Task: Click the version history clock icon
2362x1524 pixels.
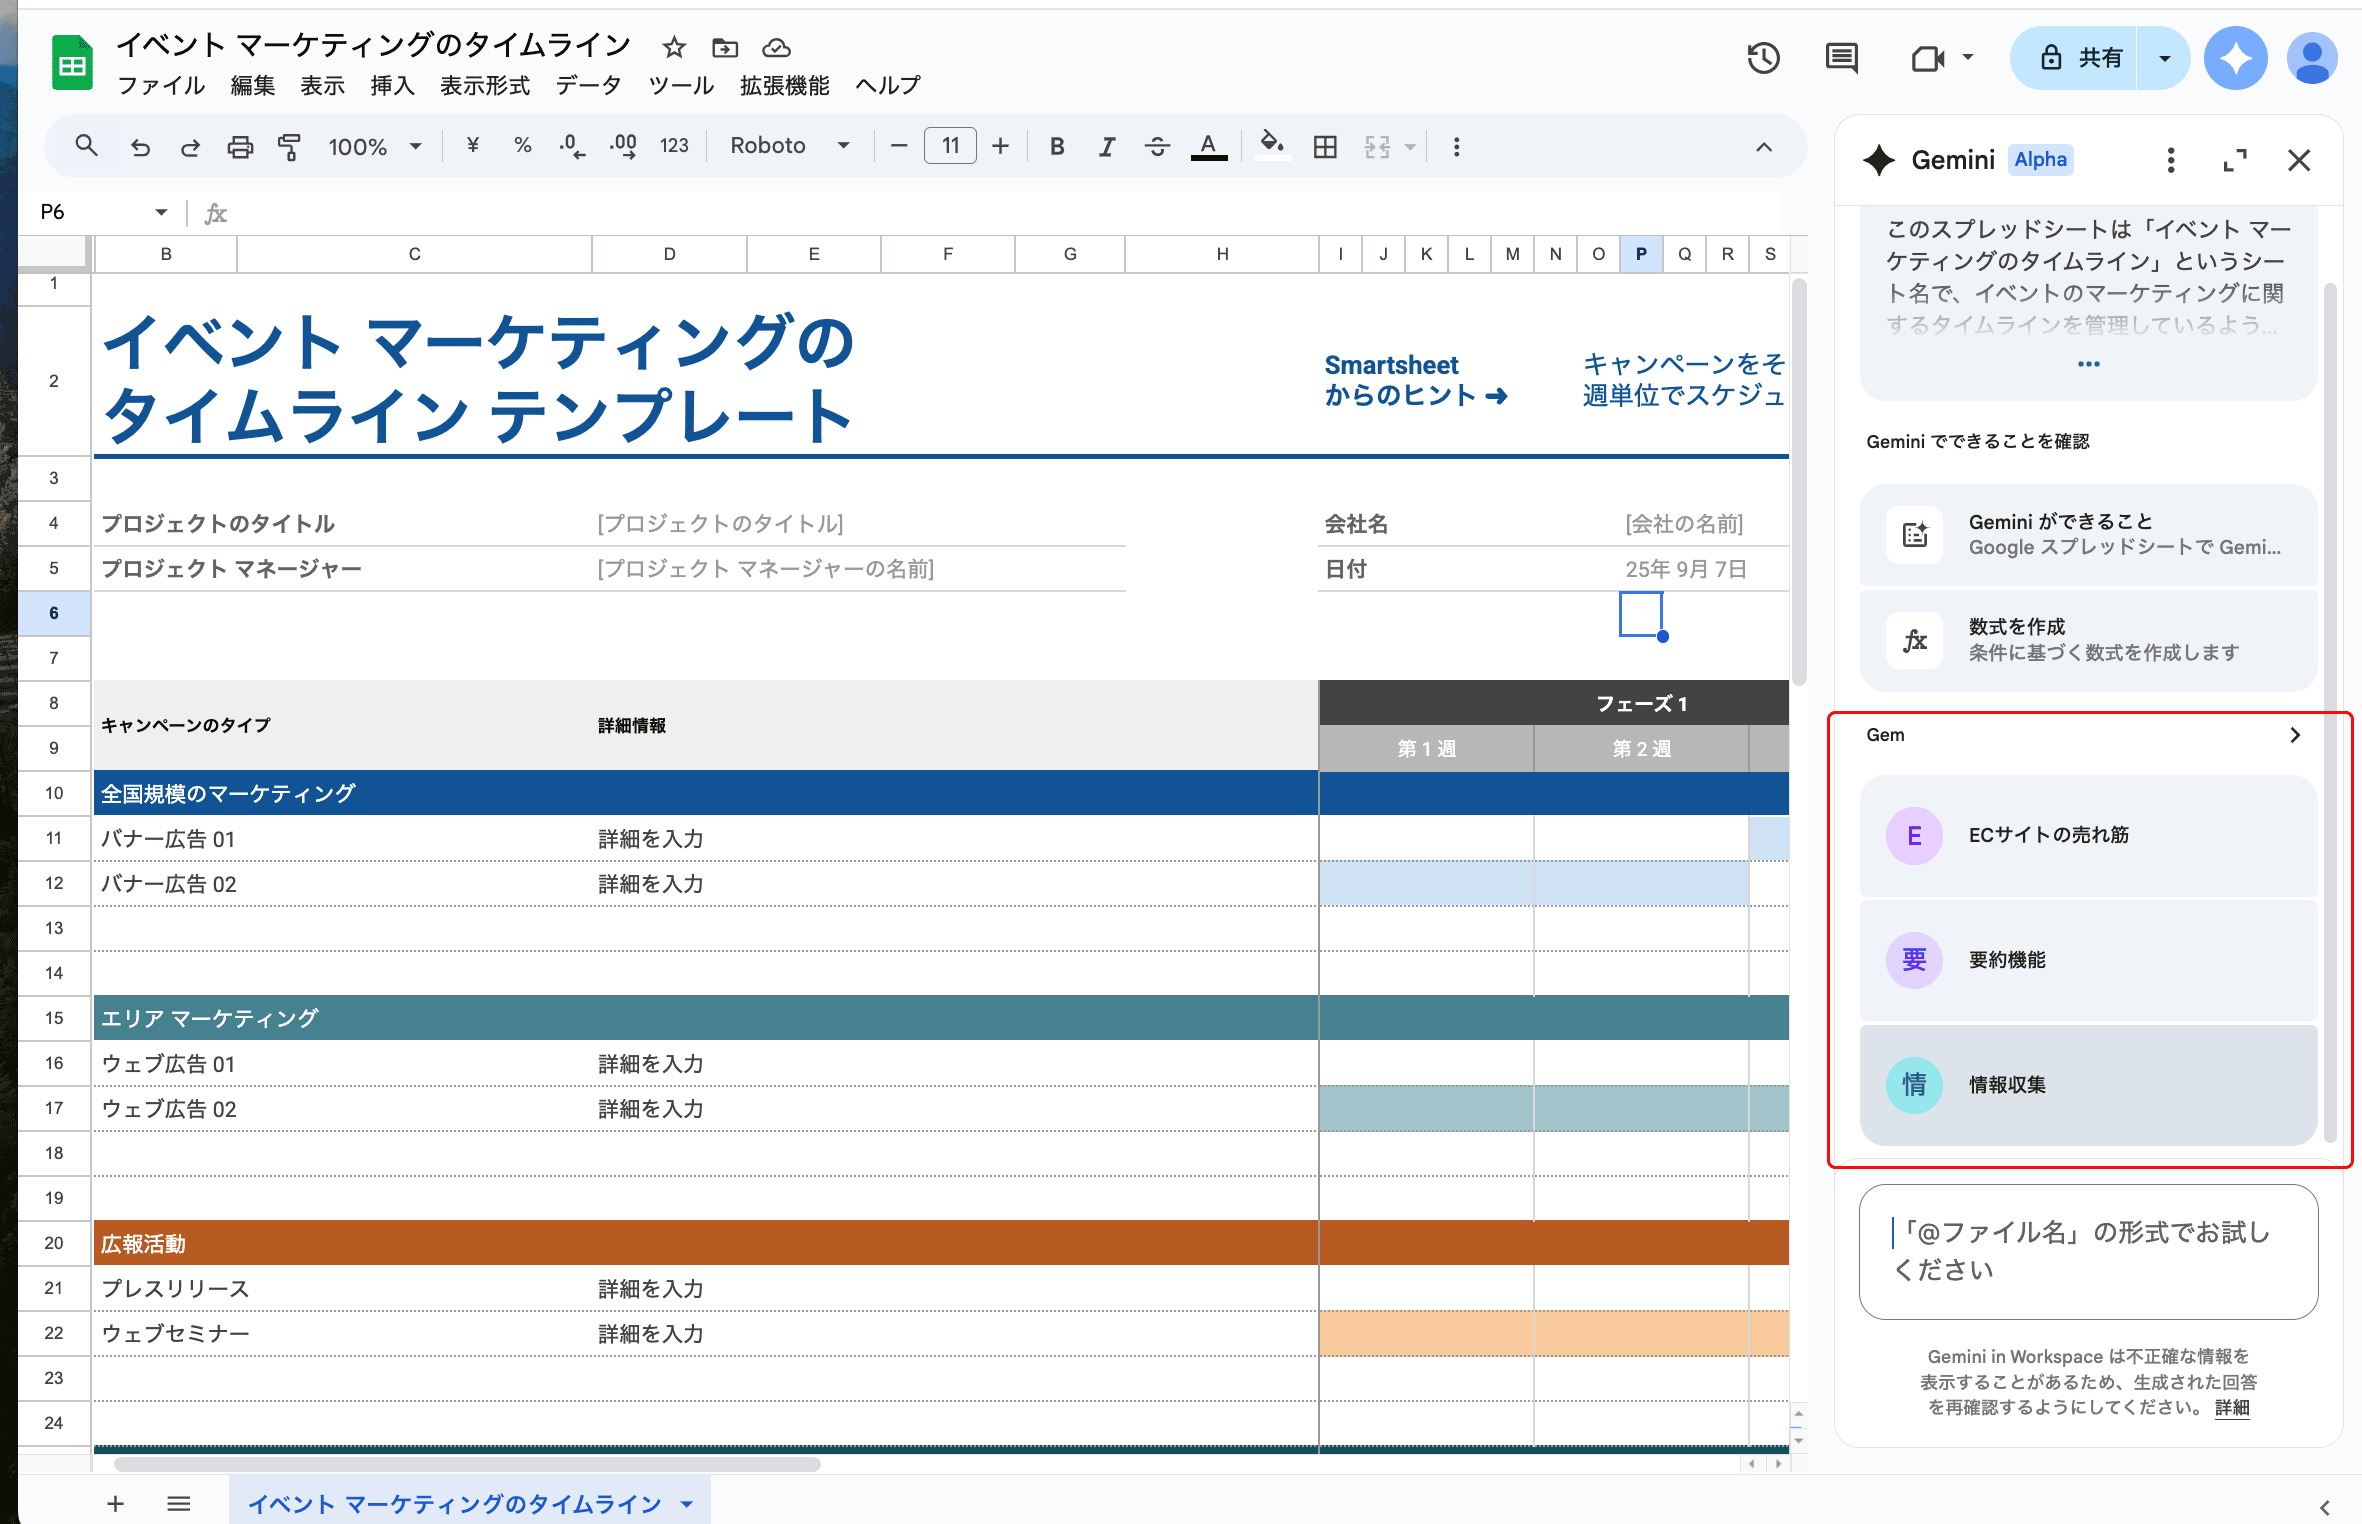Action: pos(1763,58)
